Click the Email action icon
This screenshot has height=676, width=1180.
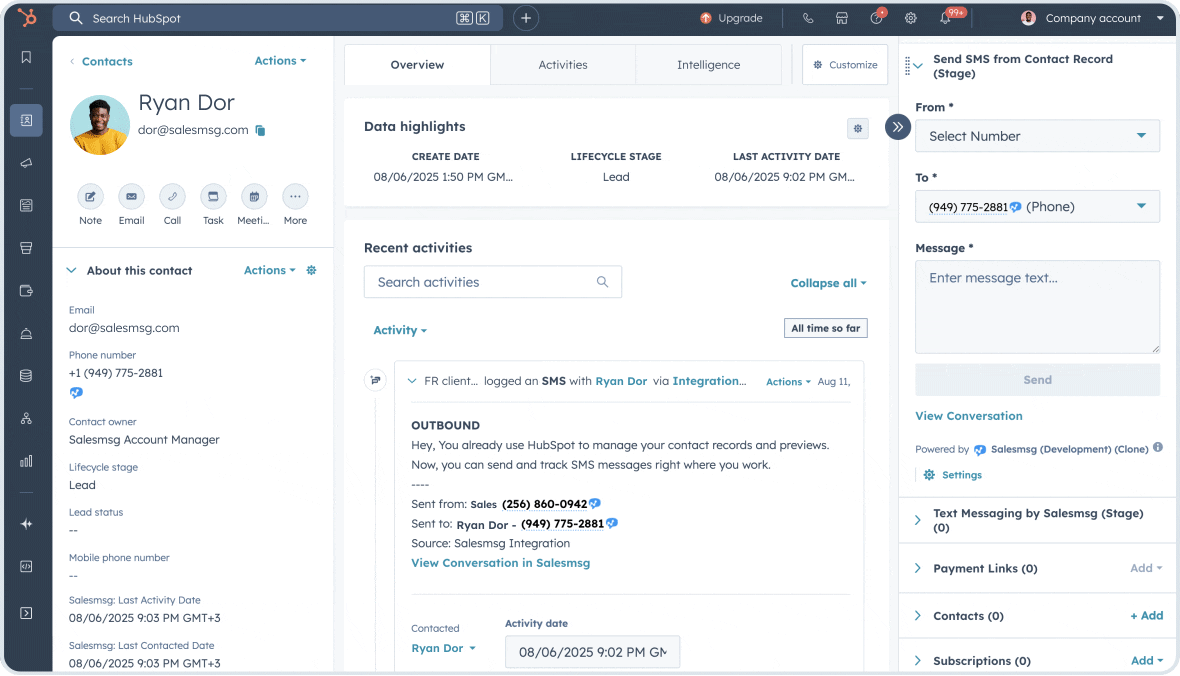tap(132, 196)
